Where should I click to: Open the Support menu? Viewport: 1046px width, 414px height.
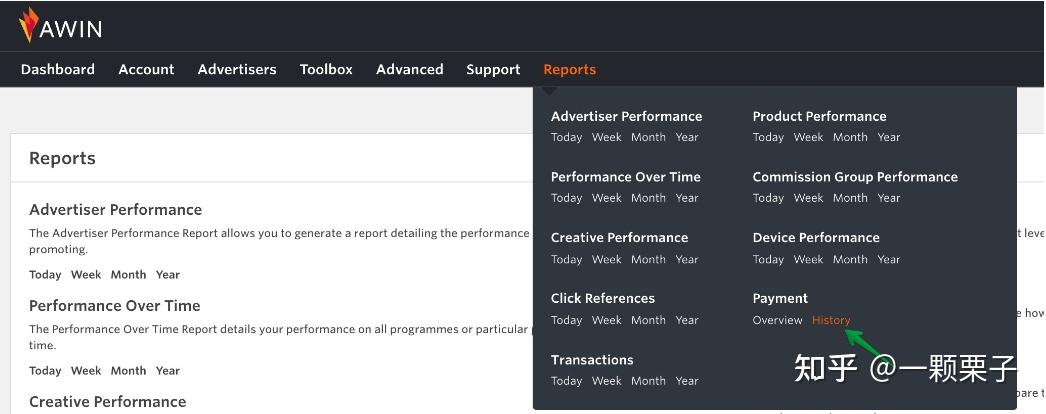tap(493, 70)
